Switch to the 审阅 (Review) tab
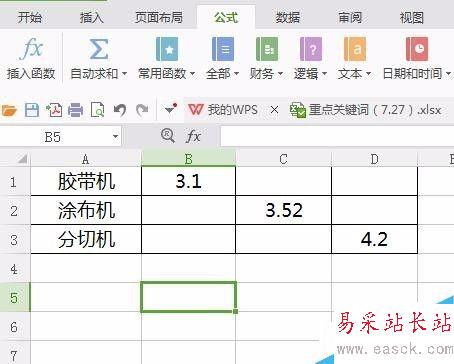The width and height of the screenshot is (454, 364). pyautogui.click(x=350, y=17)
